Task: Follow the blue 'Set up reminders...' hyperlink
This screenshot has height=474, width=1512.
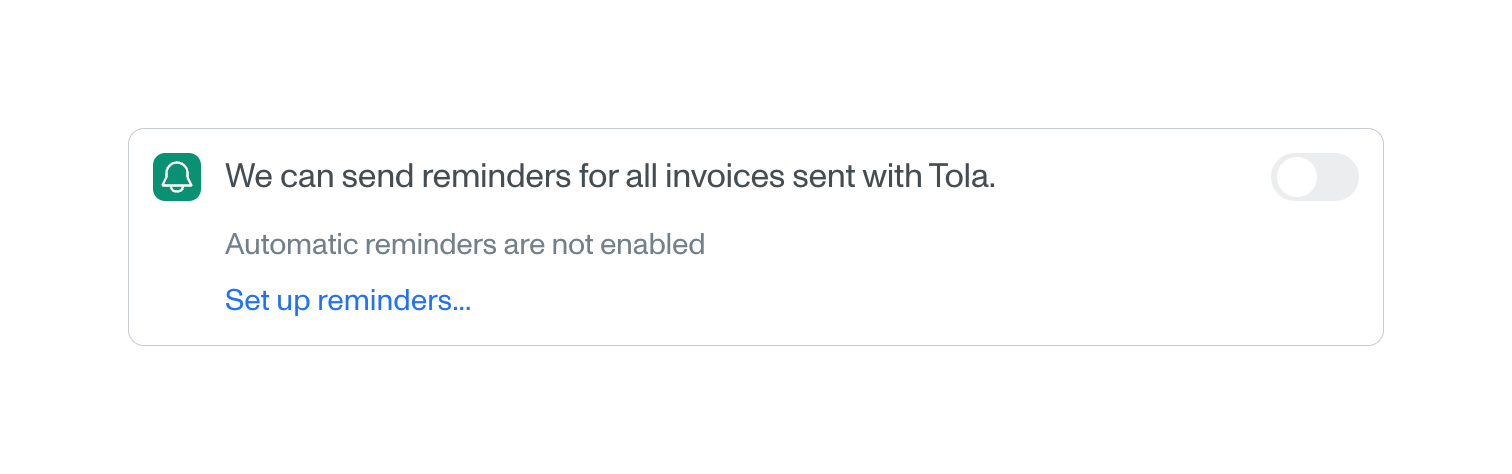Action: [348, 300]
